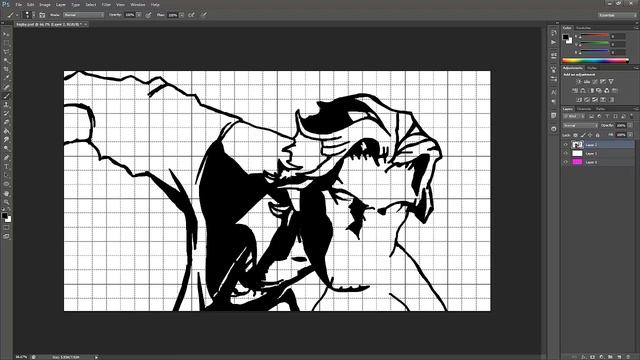640x360 pixels.
Task: Switch to the Channels tab
Action: pyautogui.click(x=584, y=109)
